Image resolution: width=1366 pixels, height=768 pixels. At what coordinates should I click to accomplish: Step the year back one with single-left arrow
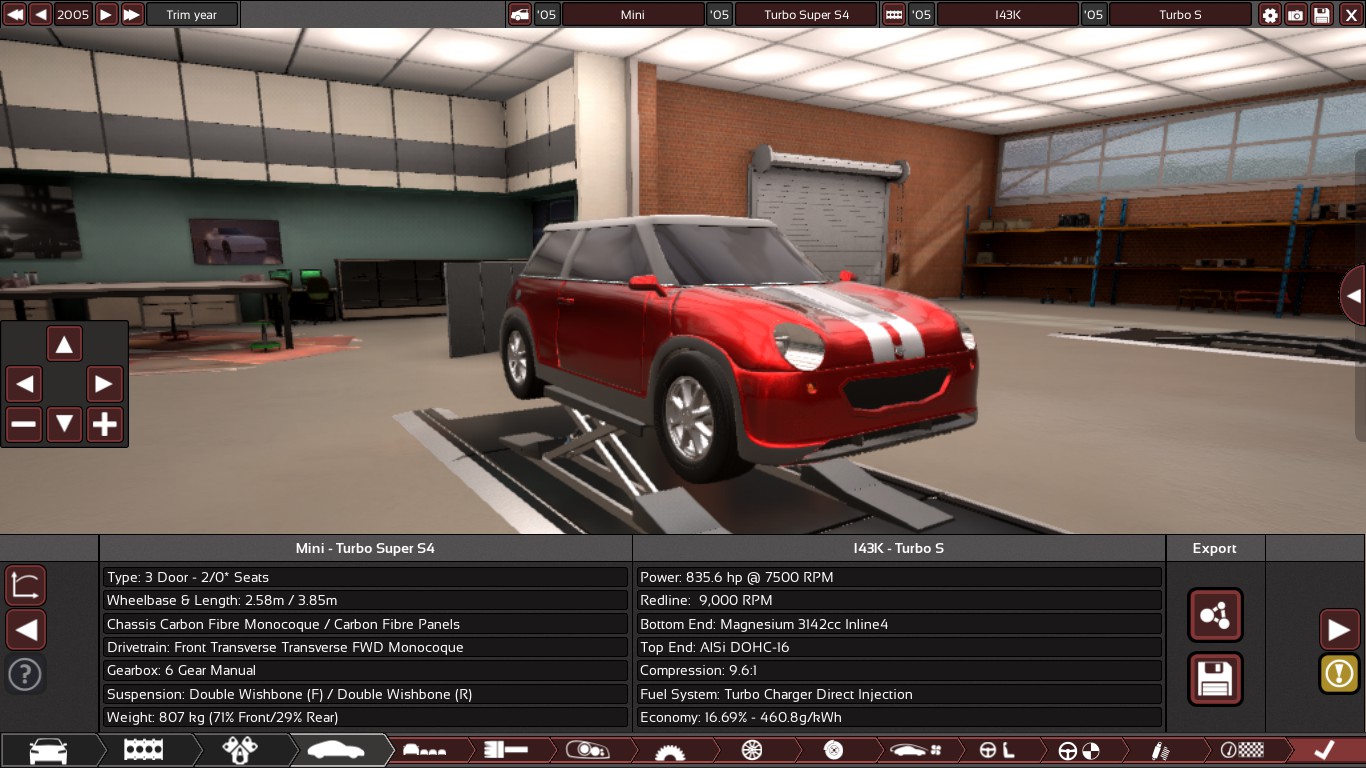coord(41,14)
